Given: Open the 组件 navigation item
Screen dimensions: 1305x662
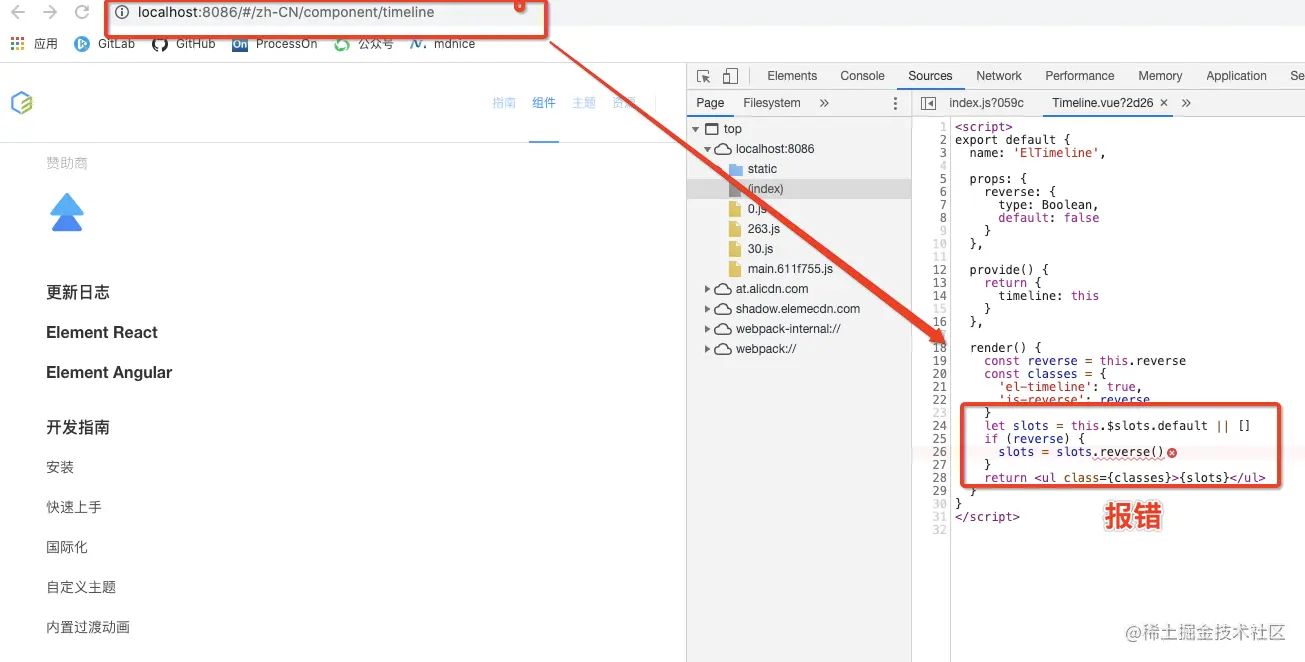Looking at the screenshot, I should 544,103.
